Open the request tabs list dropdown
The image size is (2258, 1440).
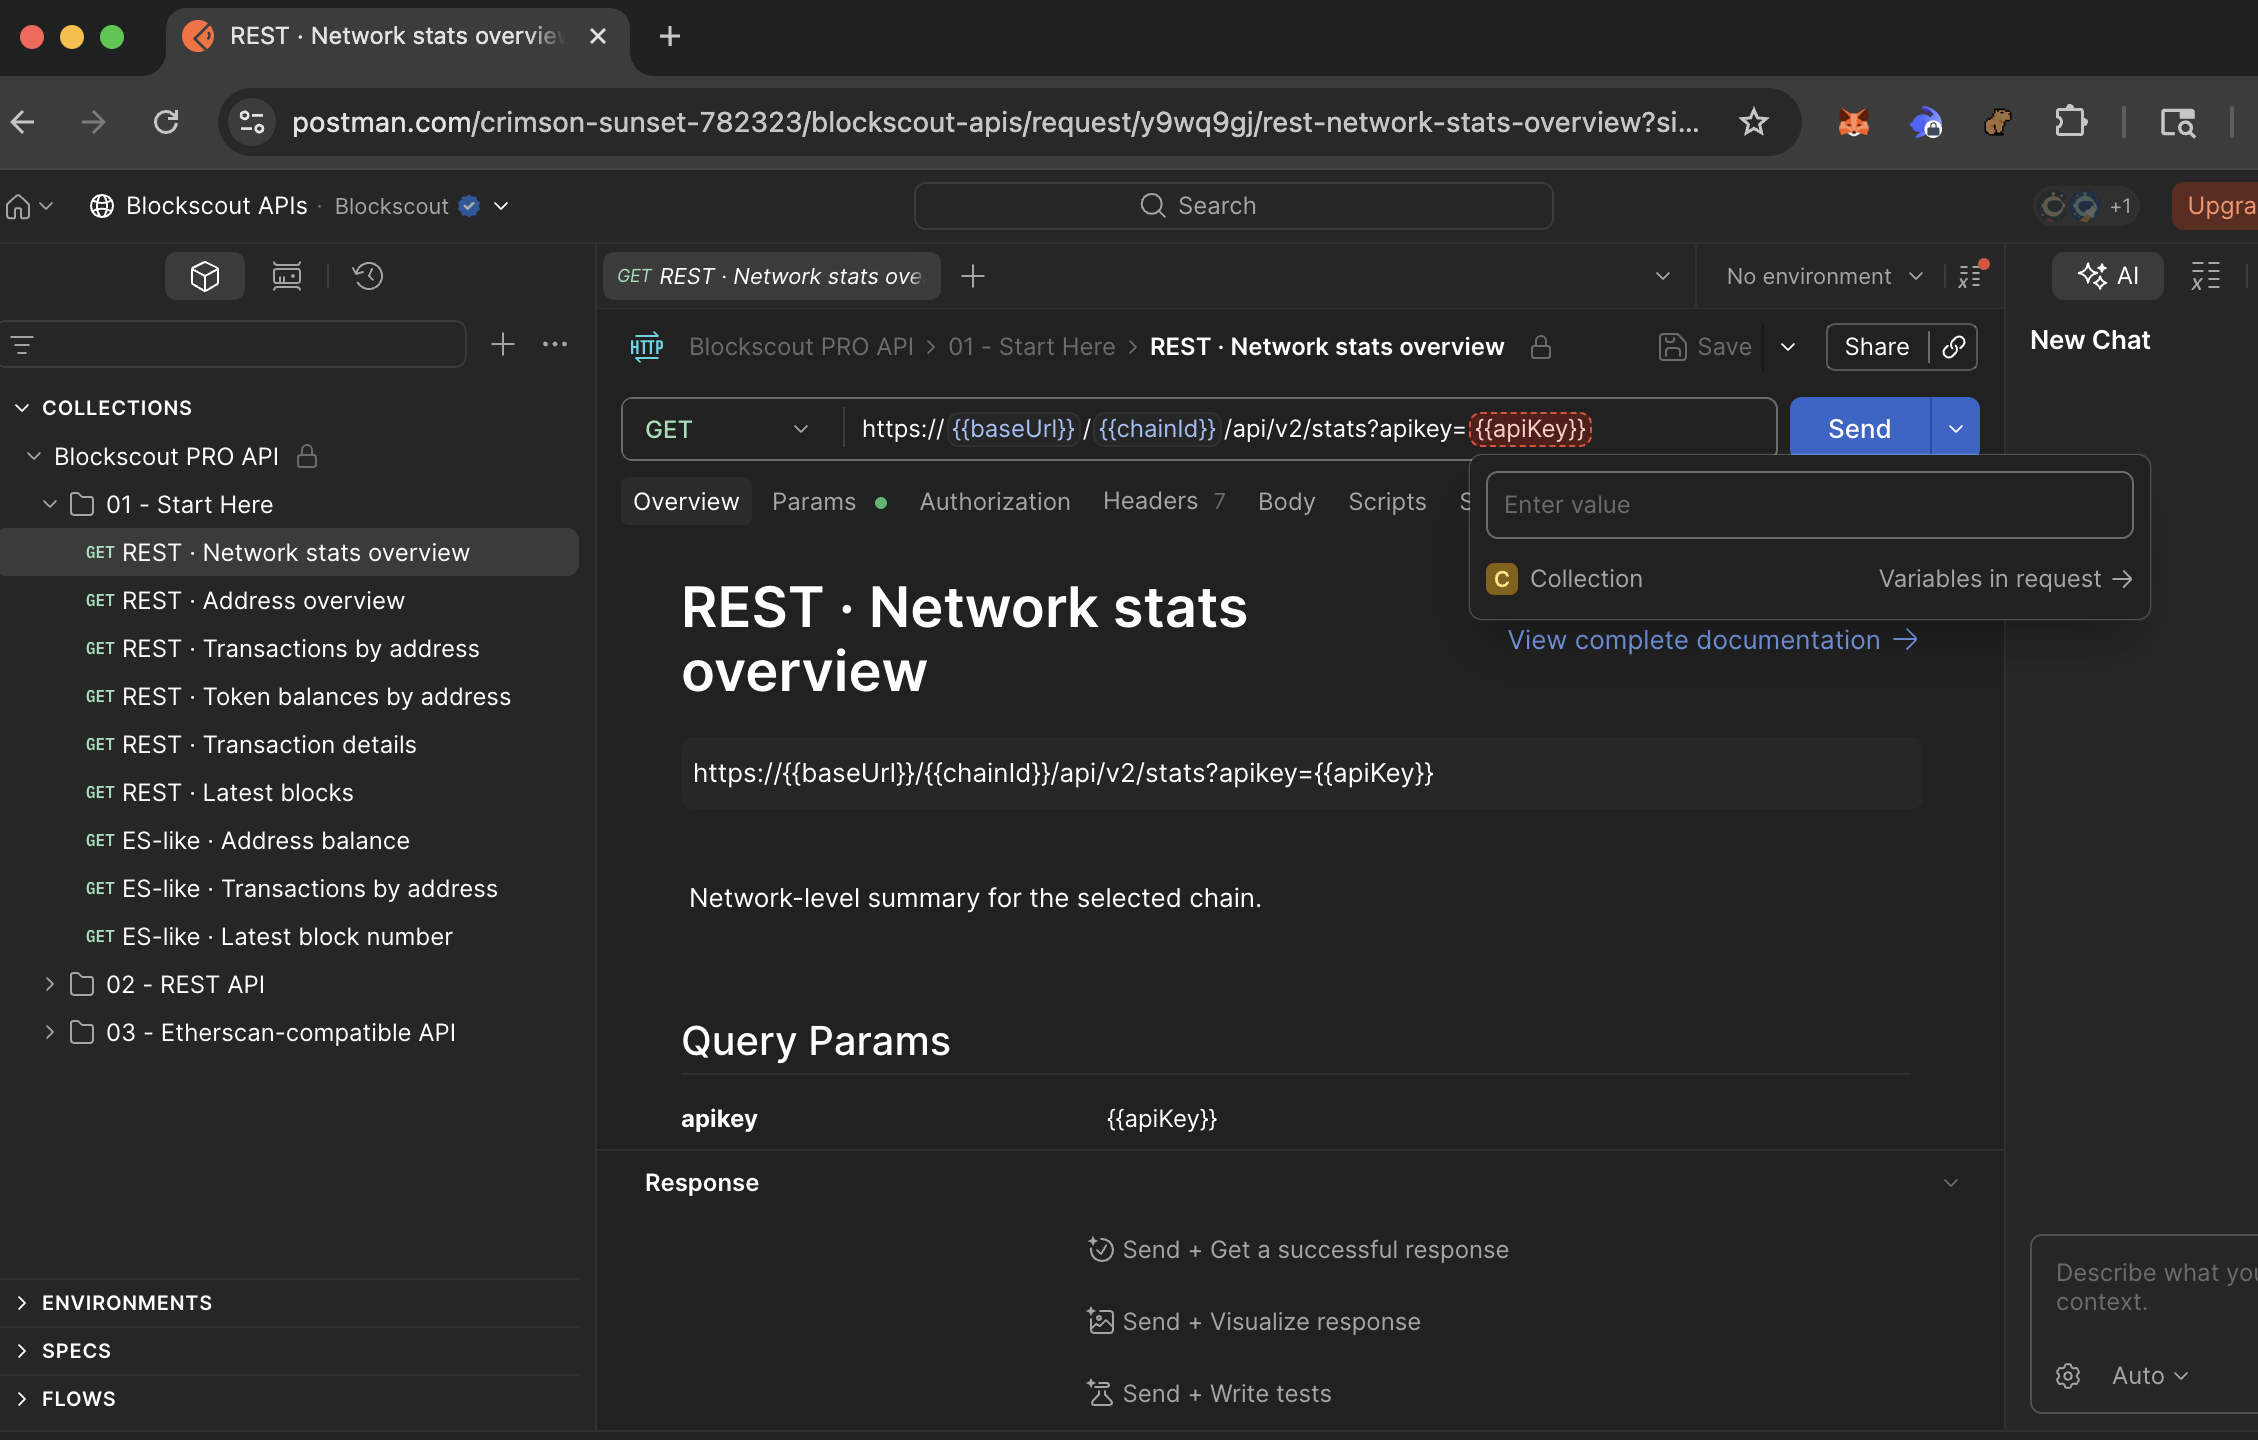click(x=1663, y=276)
